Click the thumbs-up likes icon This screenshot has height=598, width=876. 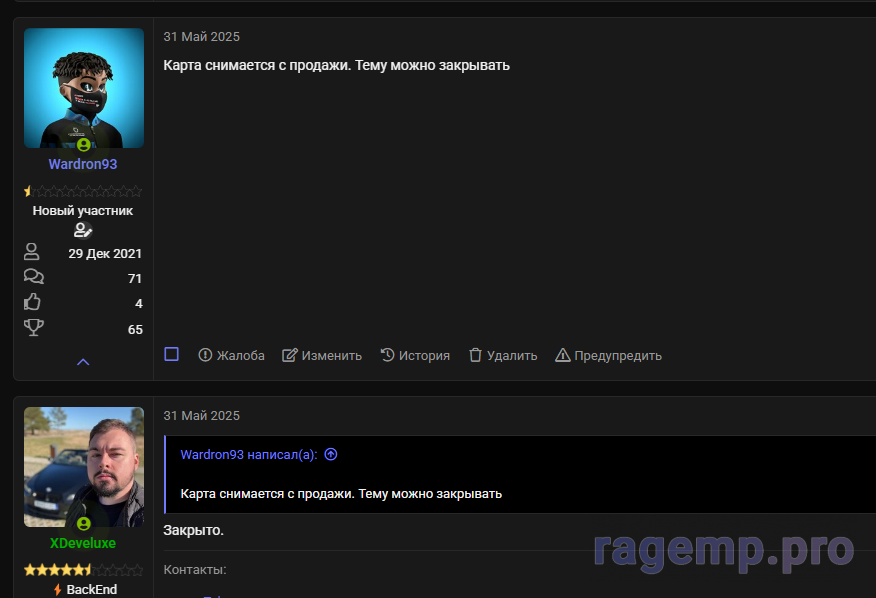point(32,302)
